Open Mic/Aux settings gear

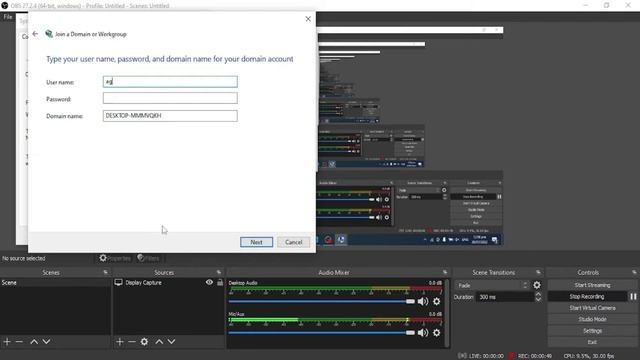coord(437,333)
